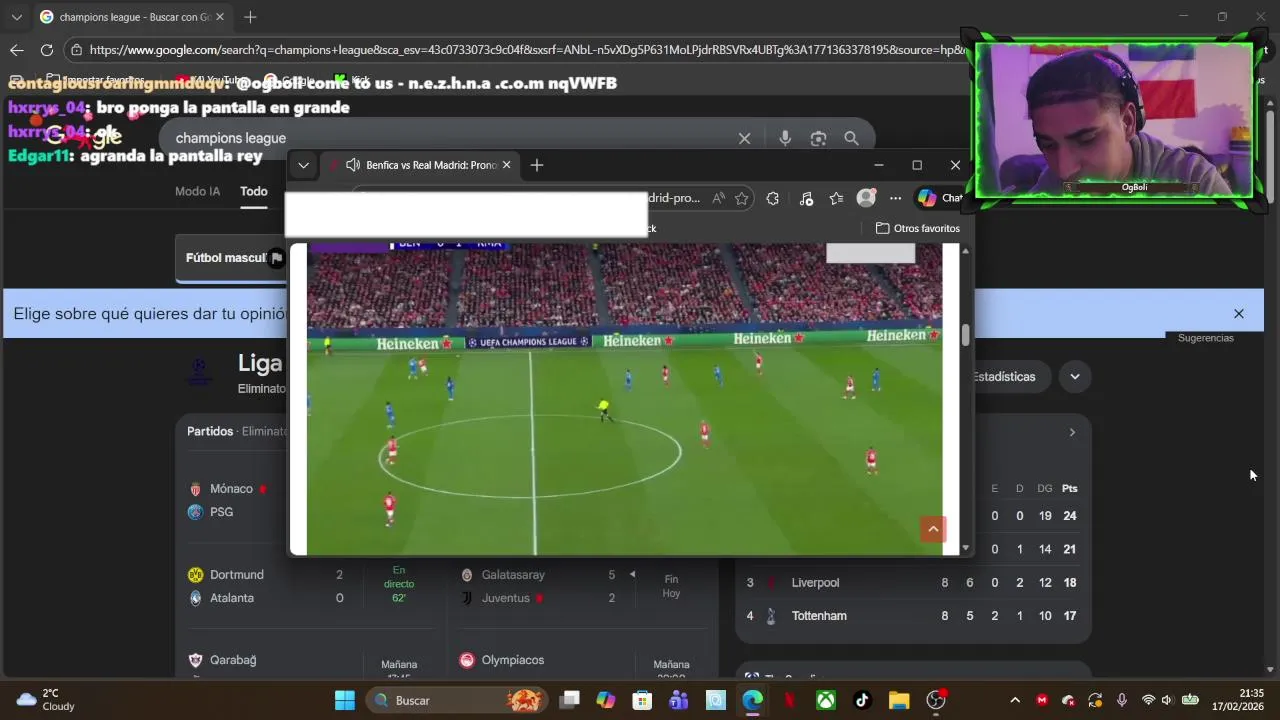Viewport: 1280px width, 720px height.
Task: Click Tottenham in the standings table
Action: click(819, 616)
